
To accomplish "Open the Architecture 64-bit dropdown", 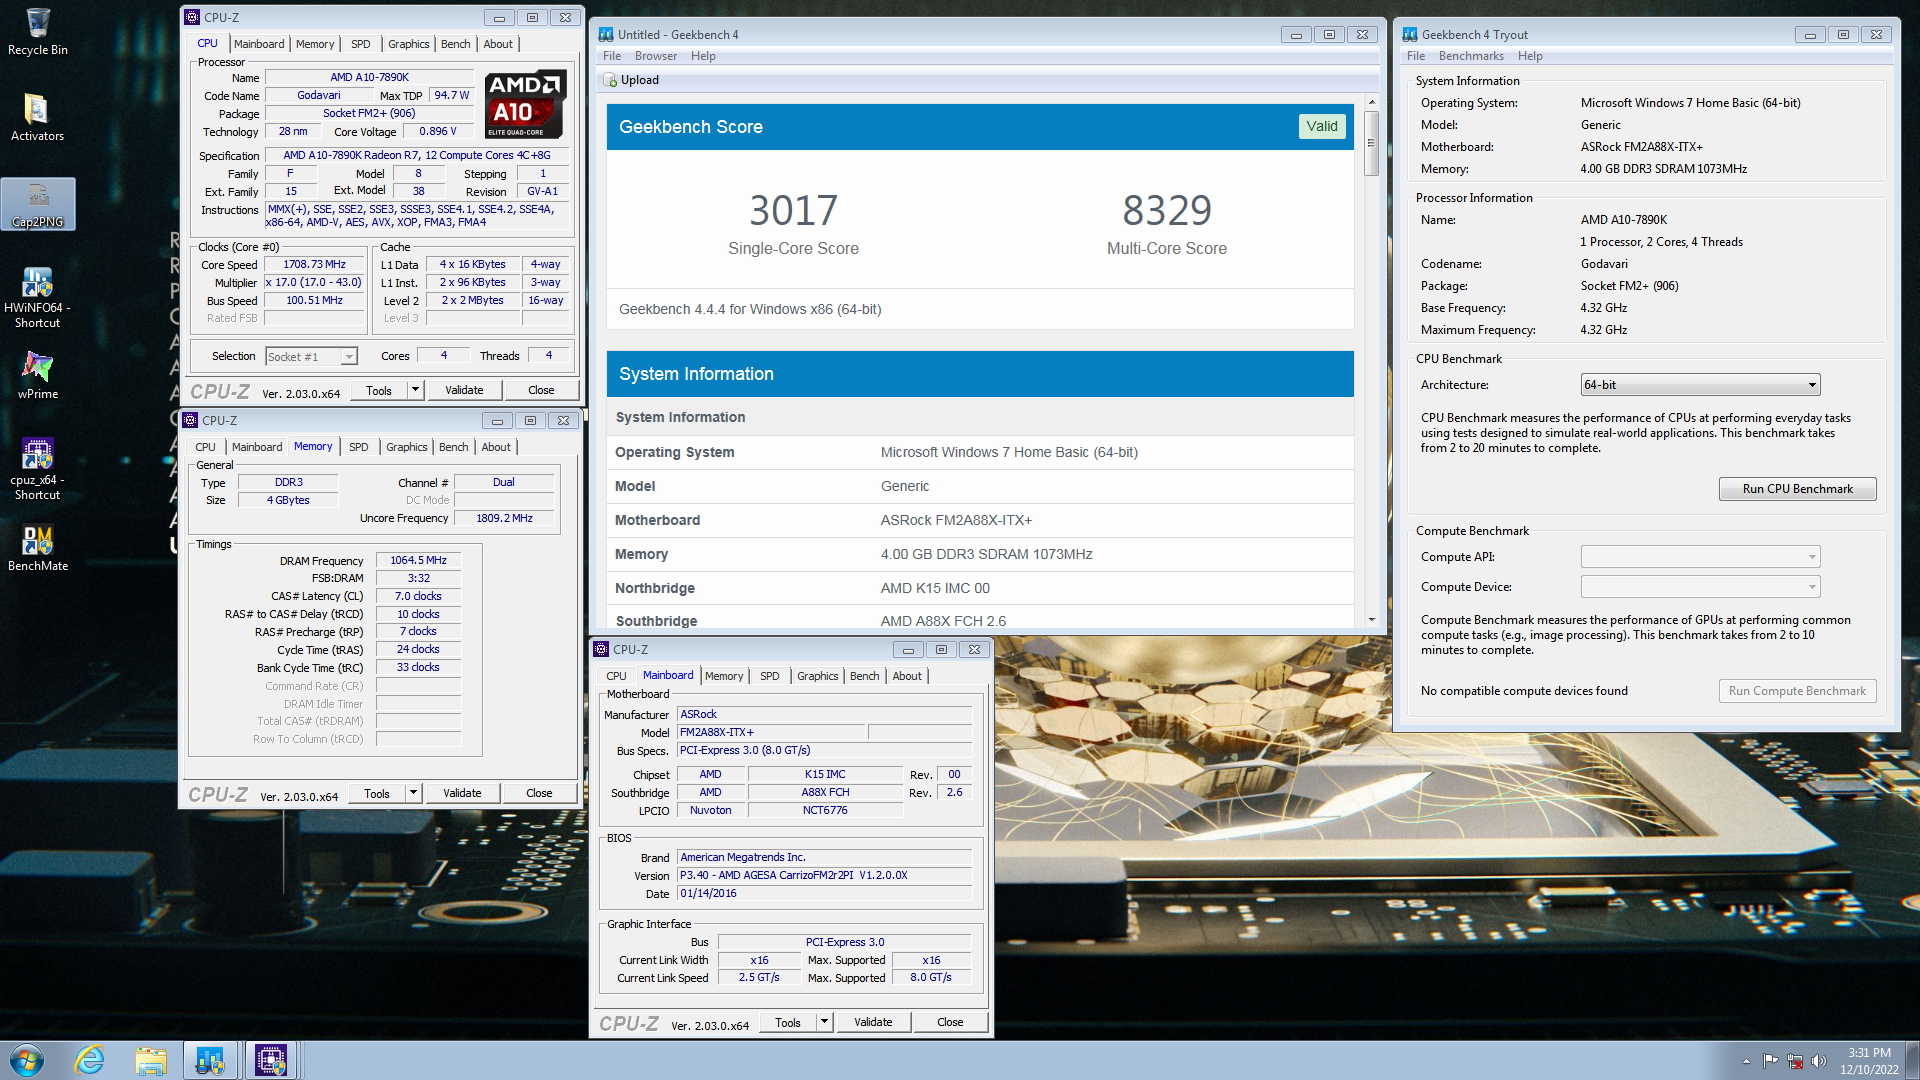I will pos(1700,385).
